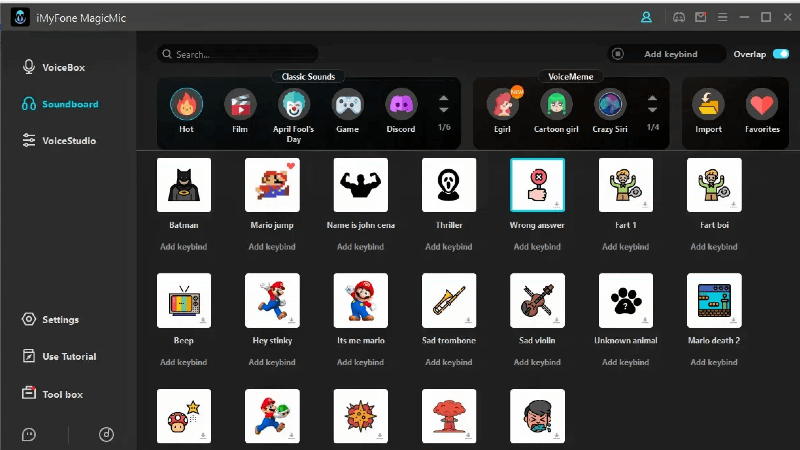Open the VoiceBox section
The width and height of the screenshot is (800, 450).
pyautogui.click(x=54, y=67)
